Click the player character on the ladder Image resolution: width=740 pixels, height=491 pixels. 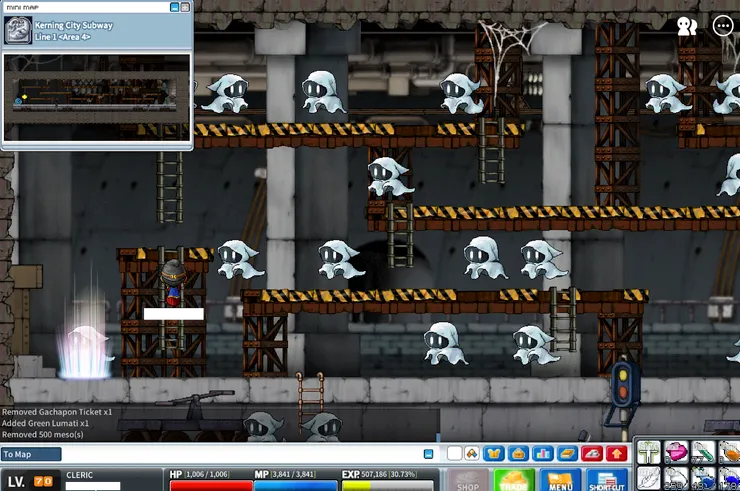173,283
